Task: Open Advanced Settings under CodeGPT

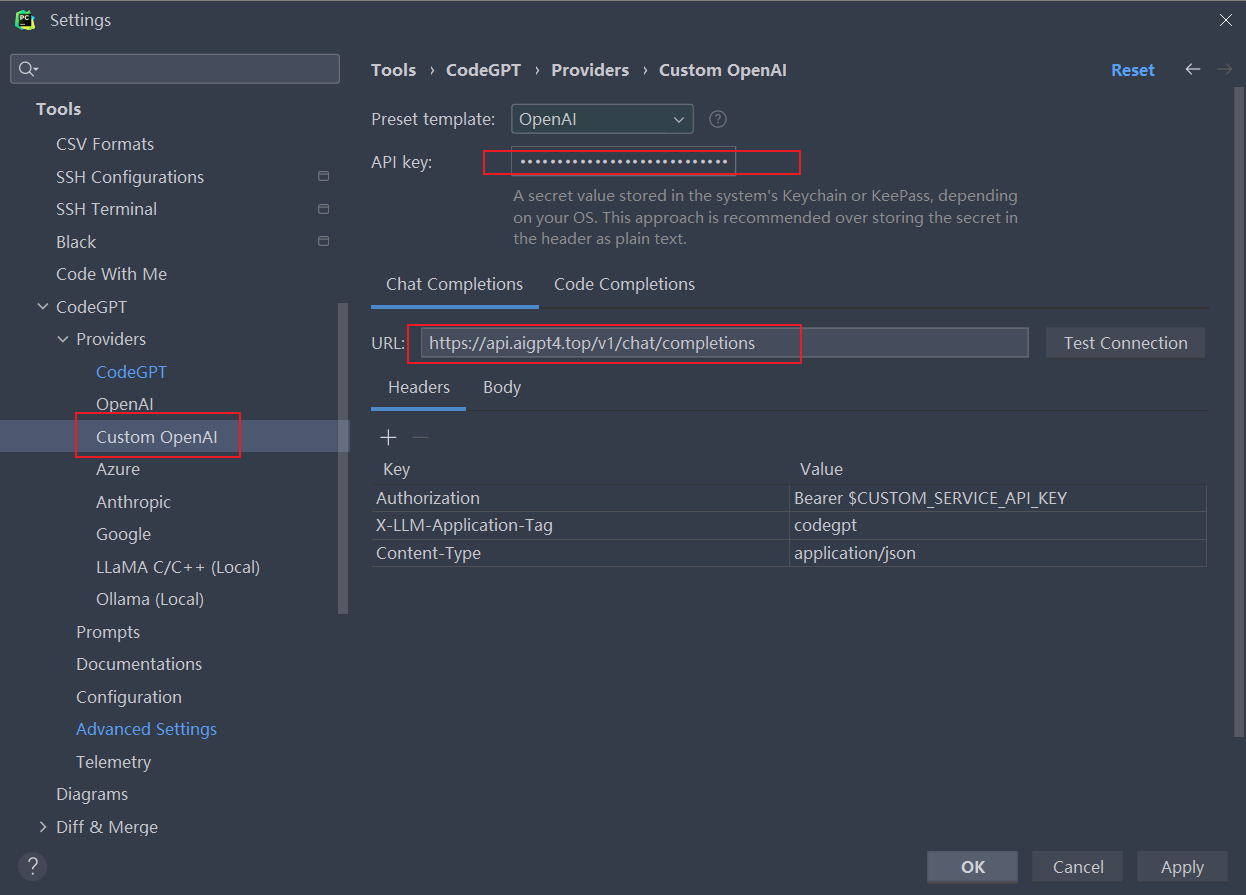Action: coord(146,729)
